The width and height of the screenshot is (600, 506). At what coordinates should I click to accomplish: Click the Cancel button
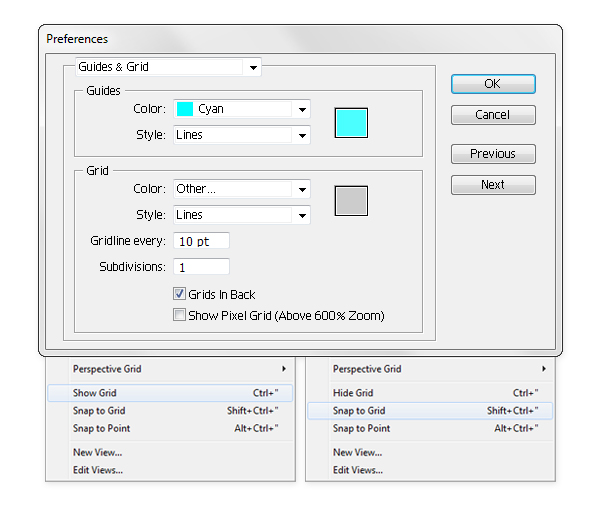(x=493, y=115)
